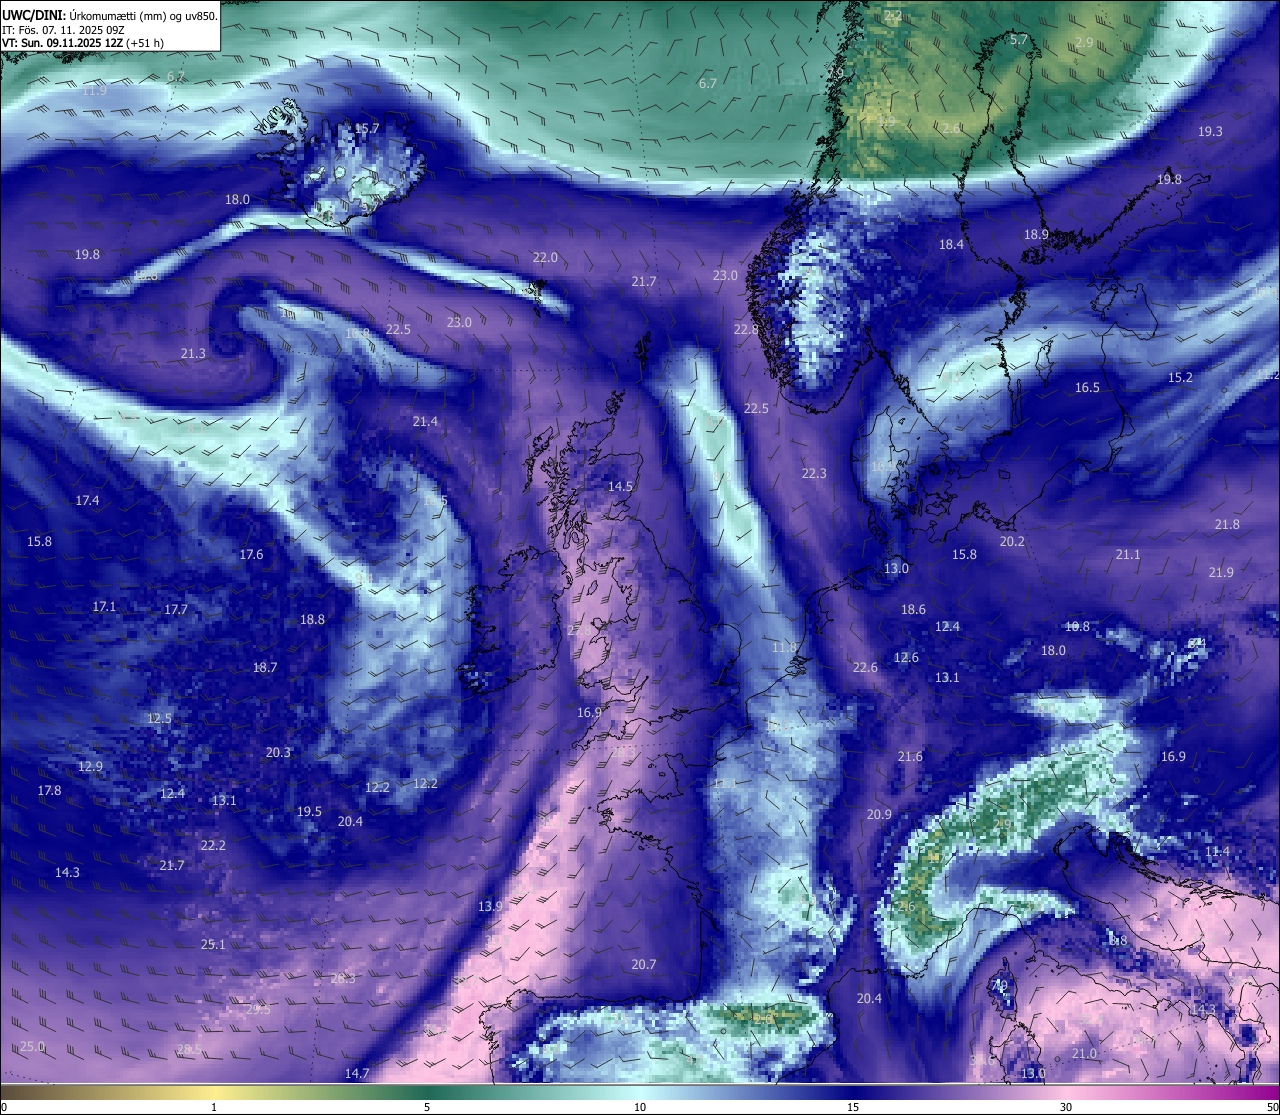Click the 21.0 value label
This screenshot has width=1280, height=1115.
pos(1084,1053)
